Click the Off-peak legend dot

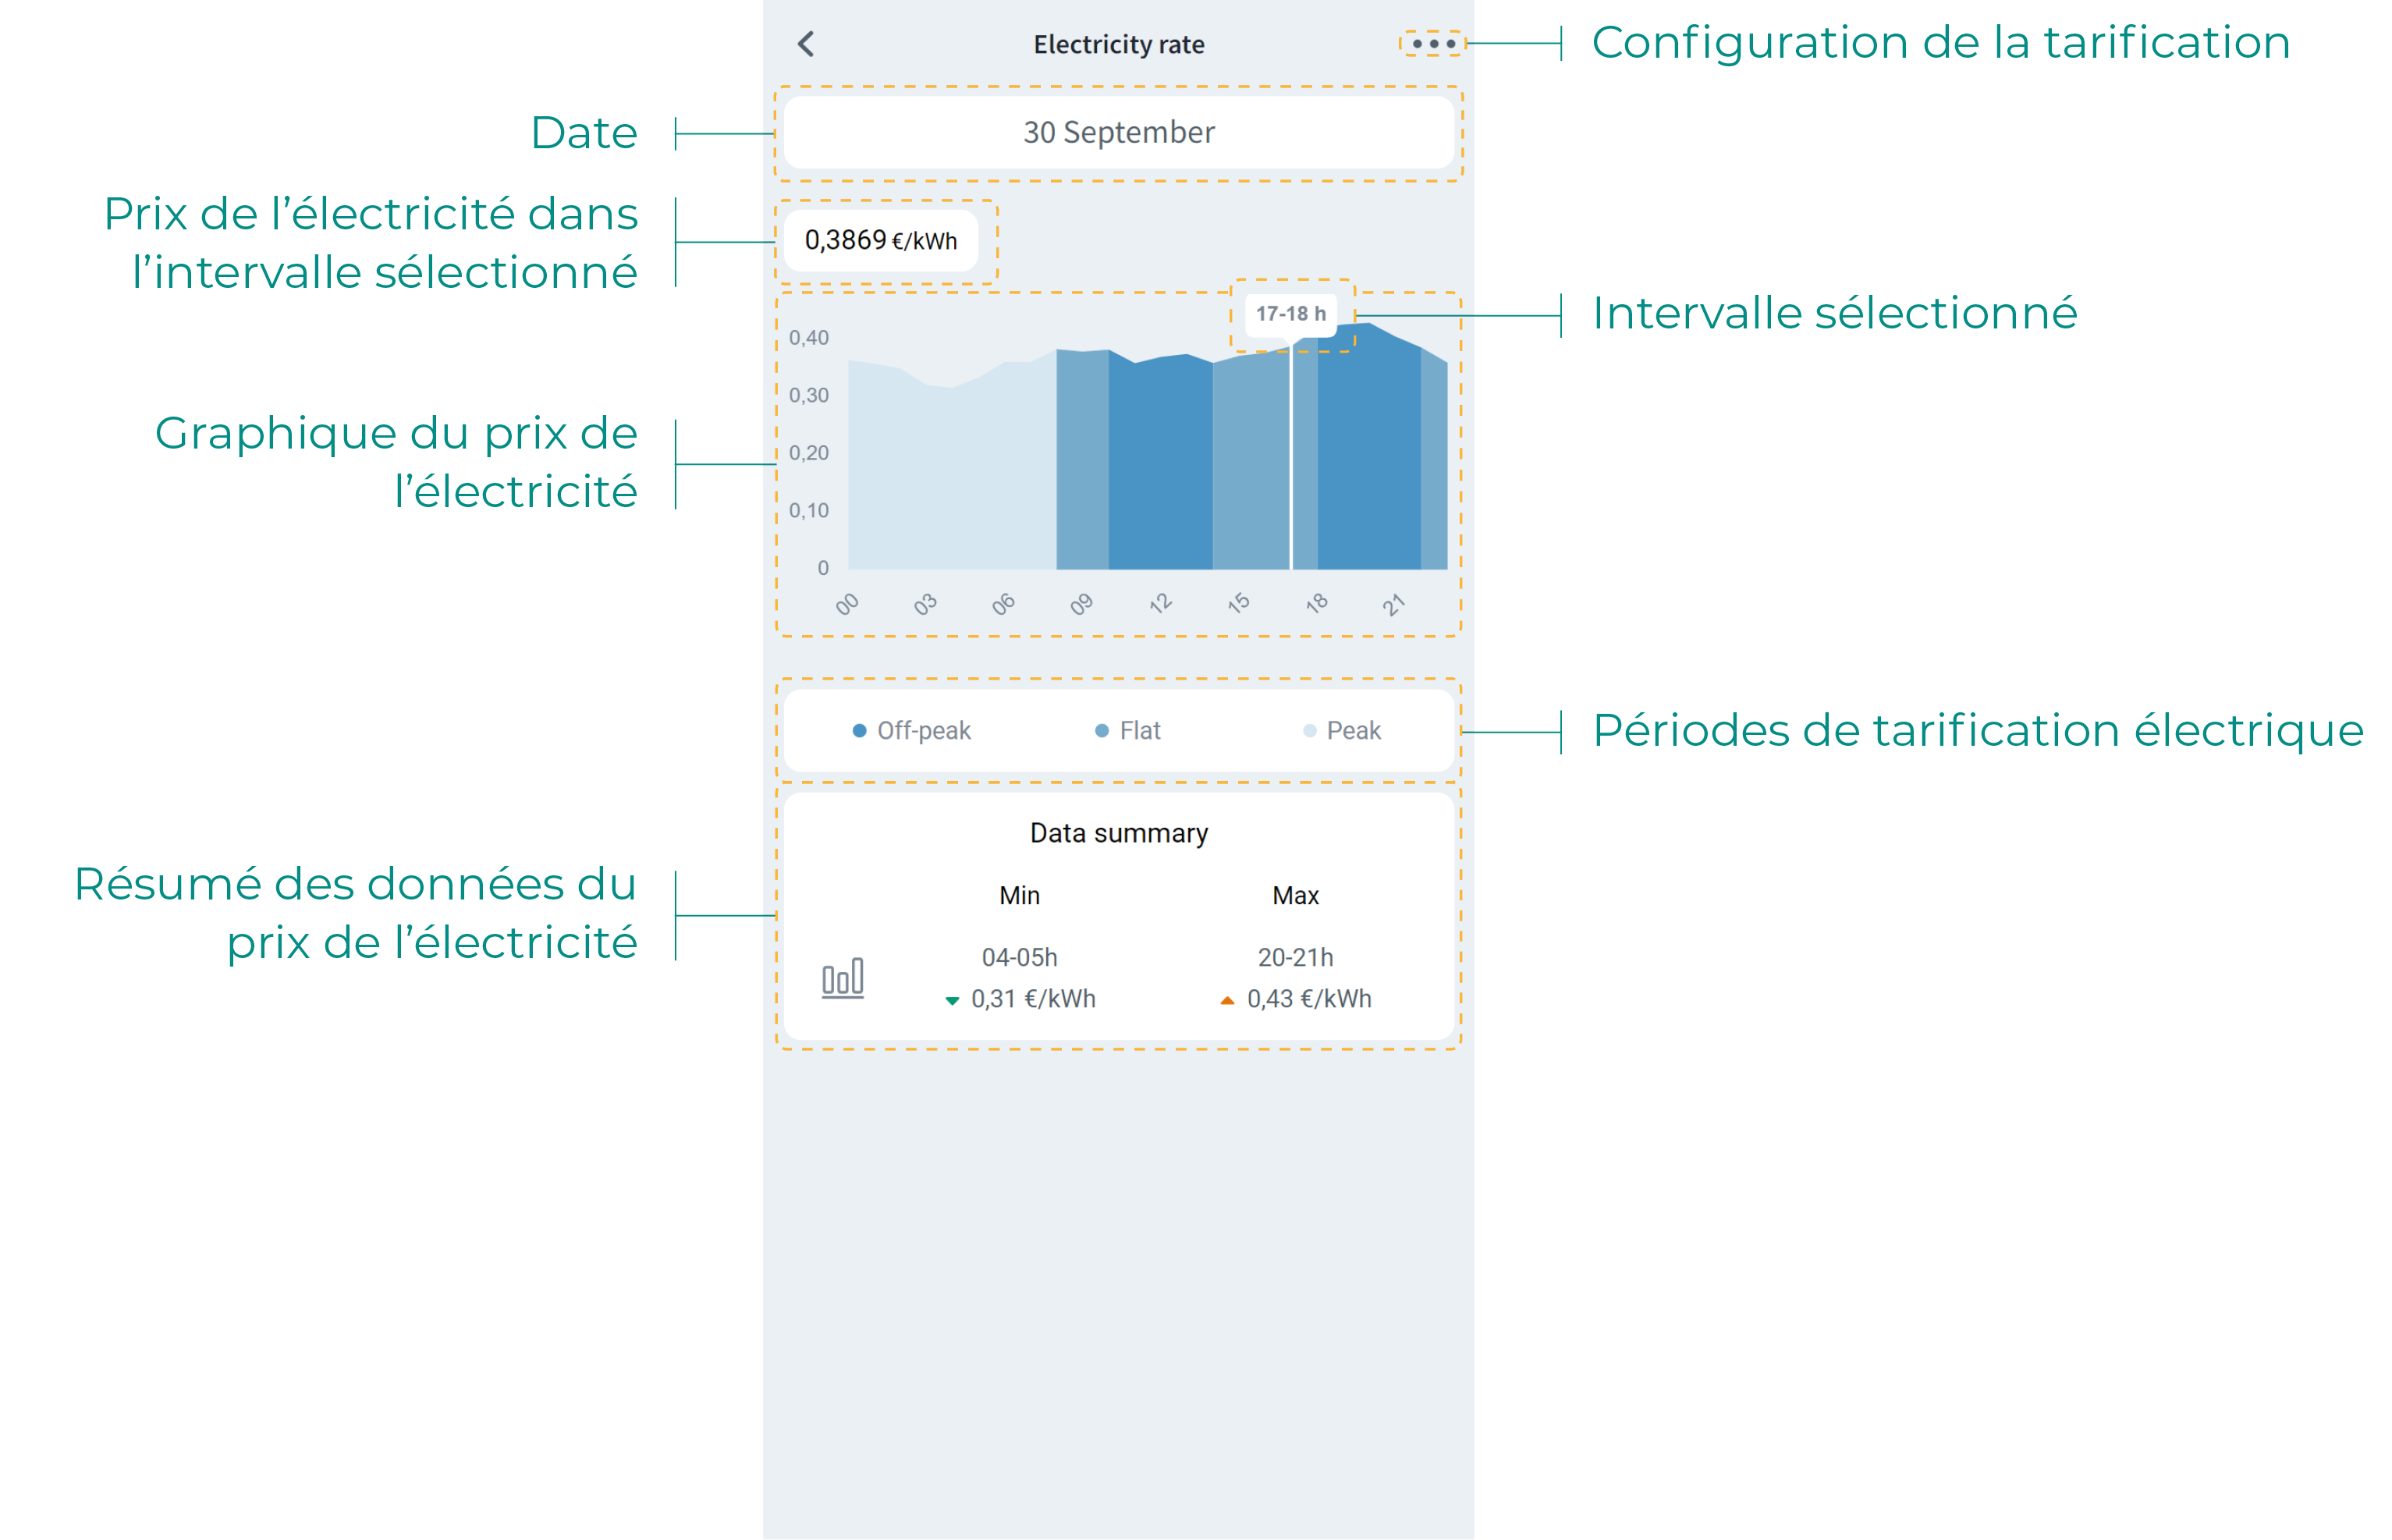tap(858, 731)
